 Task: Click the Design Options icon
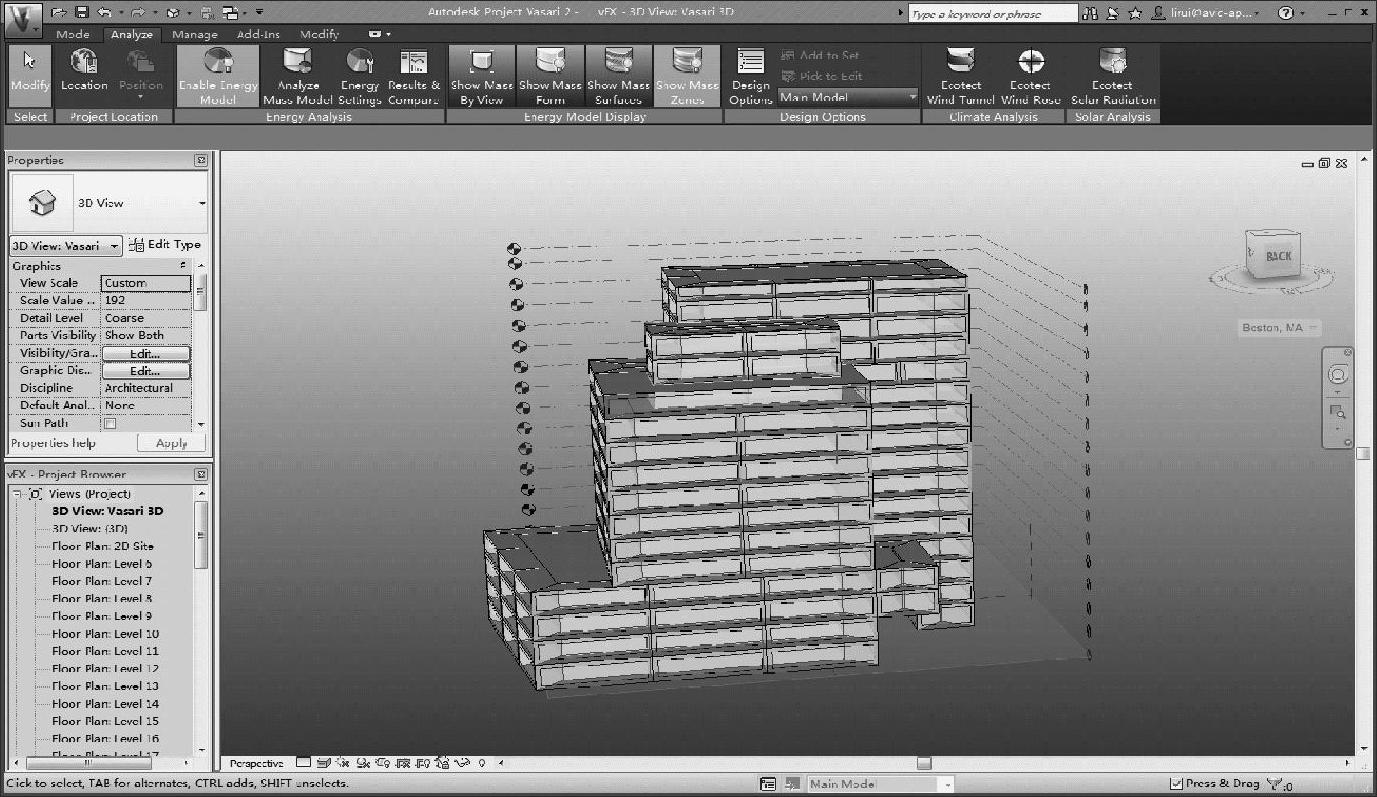click(x=750, y=64)
